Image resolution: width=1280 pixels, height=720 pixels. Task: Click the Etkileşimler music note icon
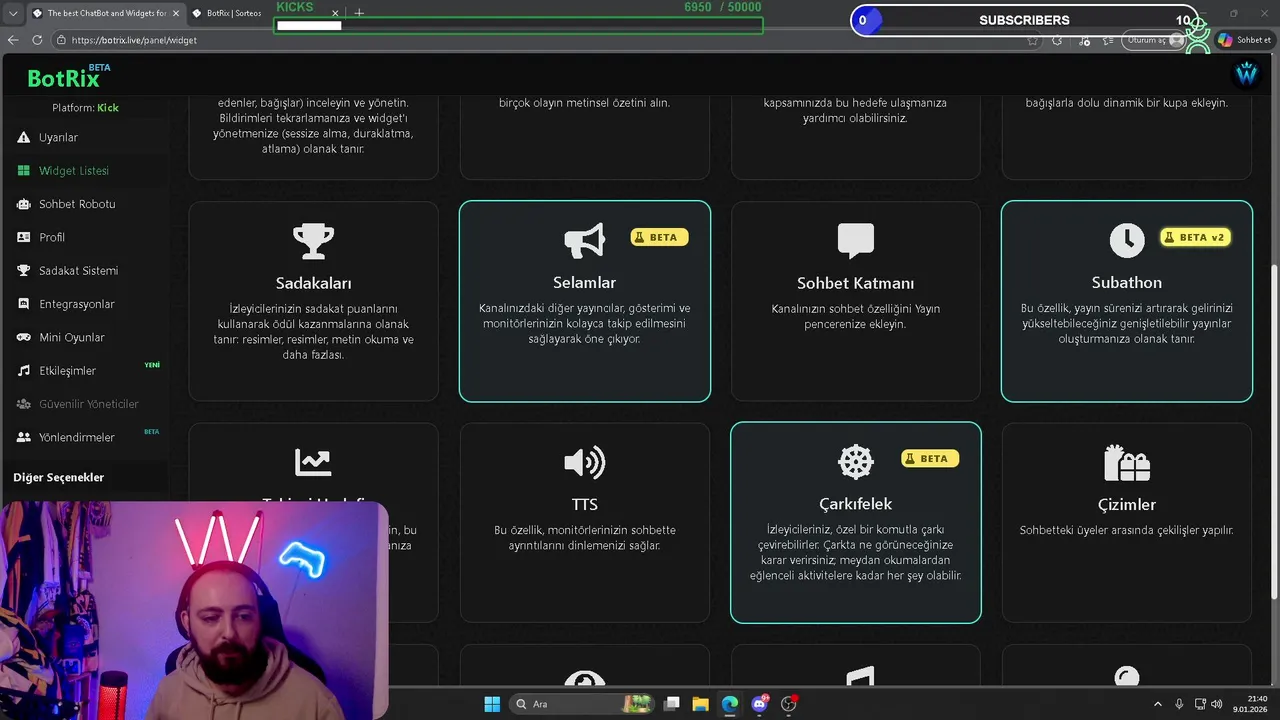click(x=24, y=371)
